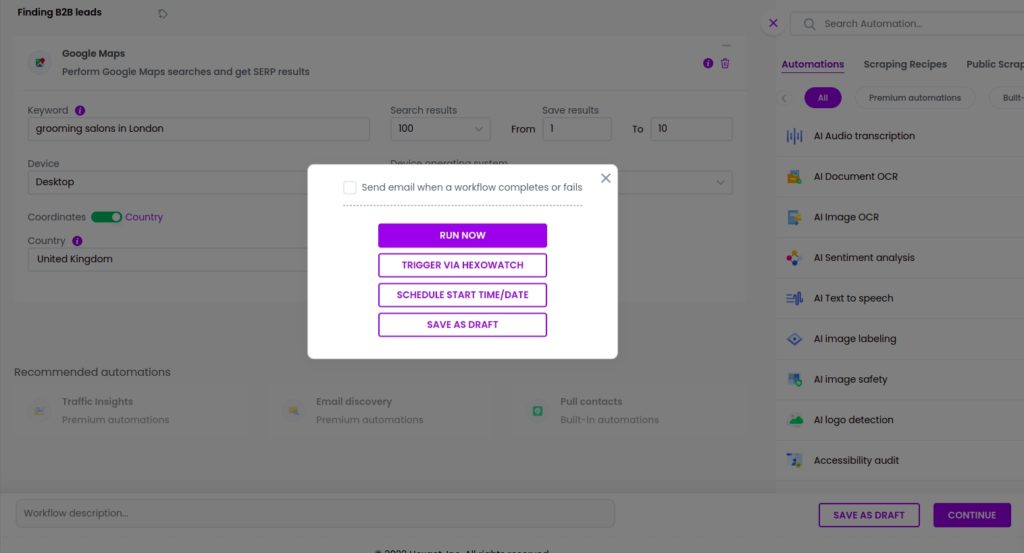Image resolution: width=1024 pixels, height=553 pixels.
Task: Click the AI Audio transcription icon
Action: (794, 136)
